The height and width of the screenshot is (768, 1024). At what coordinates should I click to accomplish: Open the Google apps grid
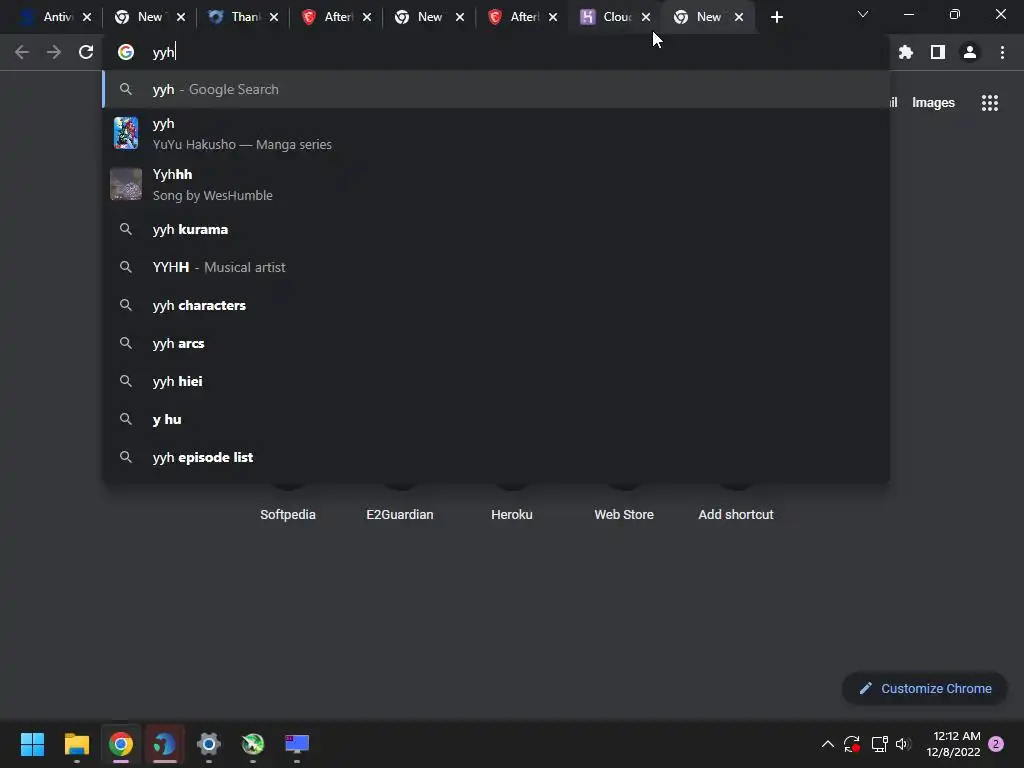(989, 103)
